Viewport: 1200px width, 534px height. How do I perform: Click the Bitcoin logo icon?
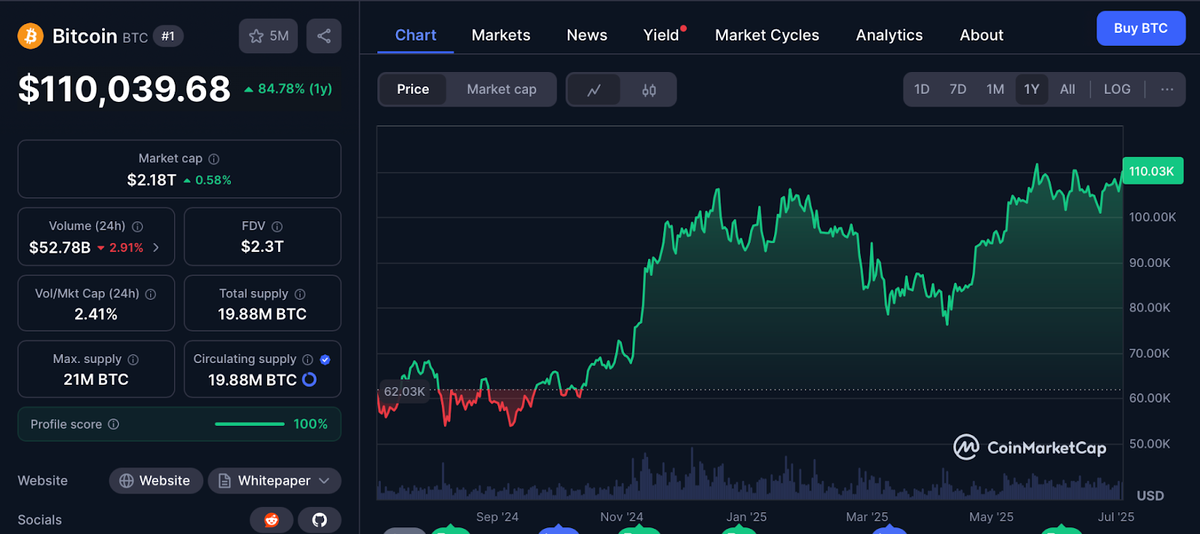[30, 37]
